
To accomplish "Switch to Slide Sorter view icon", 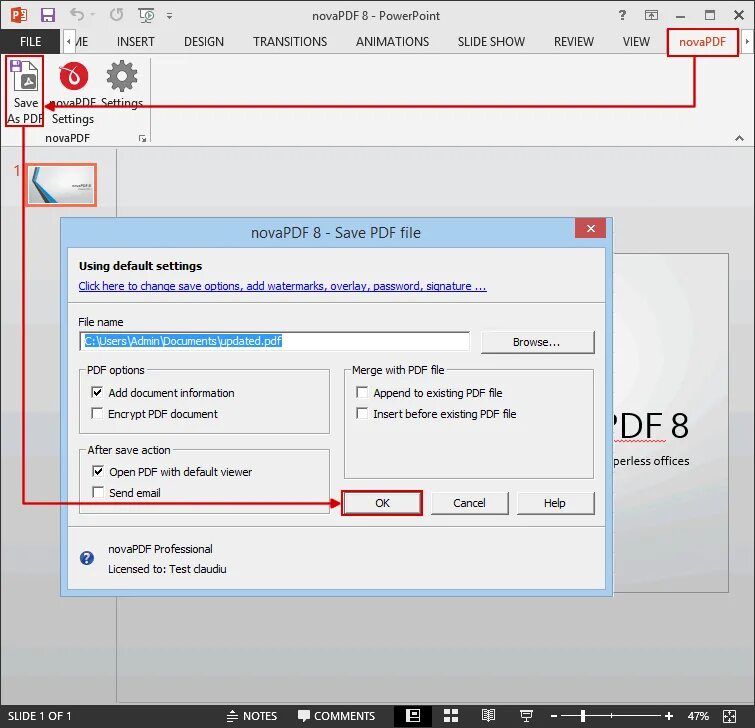I will pyautogui.click(x=451, y=716).
